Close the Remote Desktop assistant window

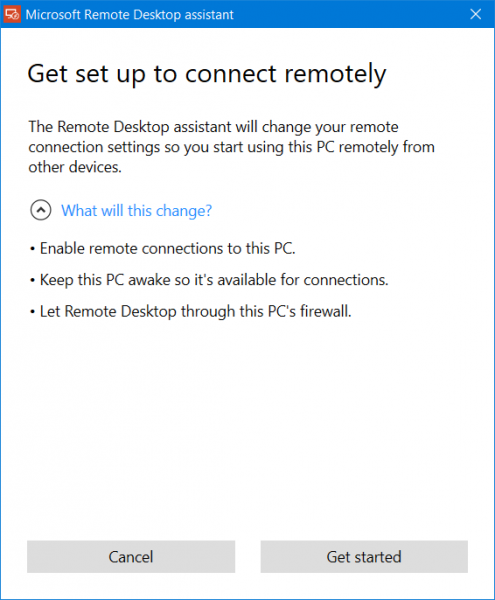[x=475, y=15]
